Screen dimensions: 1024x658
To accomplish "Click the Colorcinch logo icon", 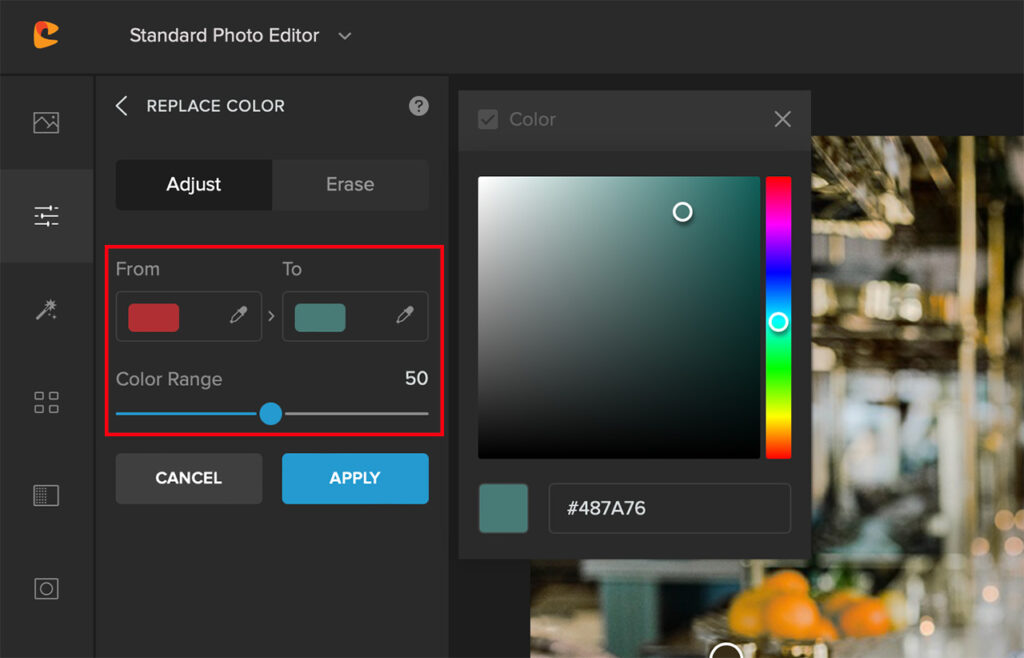I will [x=46, y=35].
